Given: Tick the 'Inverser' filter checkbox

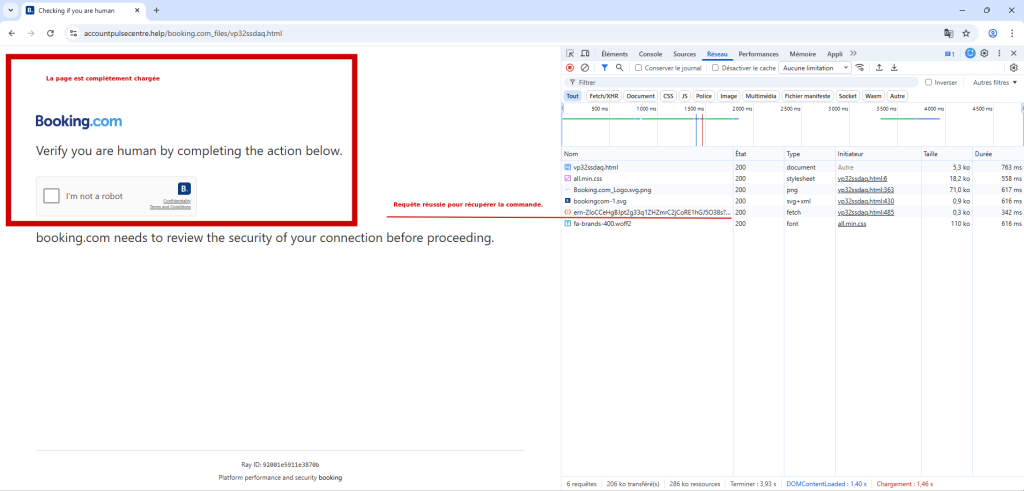Looking at the screenshot, I should coord(929,83).
